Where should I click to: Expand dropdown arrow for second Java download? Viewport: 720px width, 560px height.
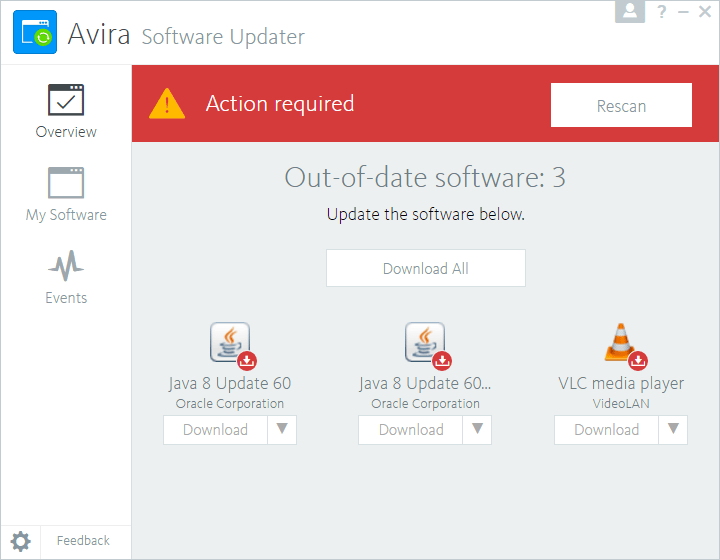click(x=478, y=429)
